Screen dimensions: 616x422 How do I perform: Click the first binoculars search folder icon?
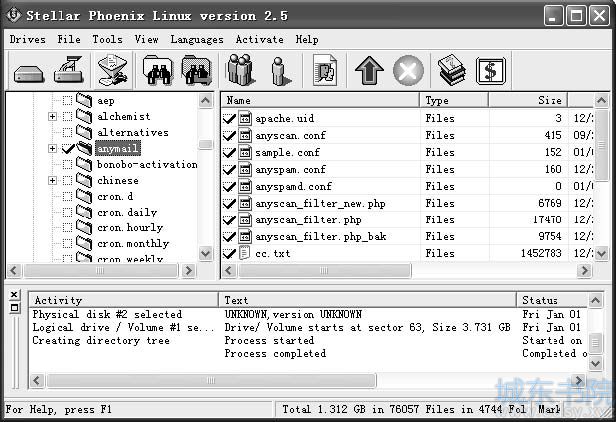click(158, 71)
